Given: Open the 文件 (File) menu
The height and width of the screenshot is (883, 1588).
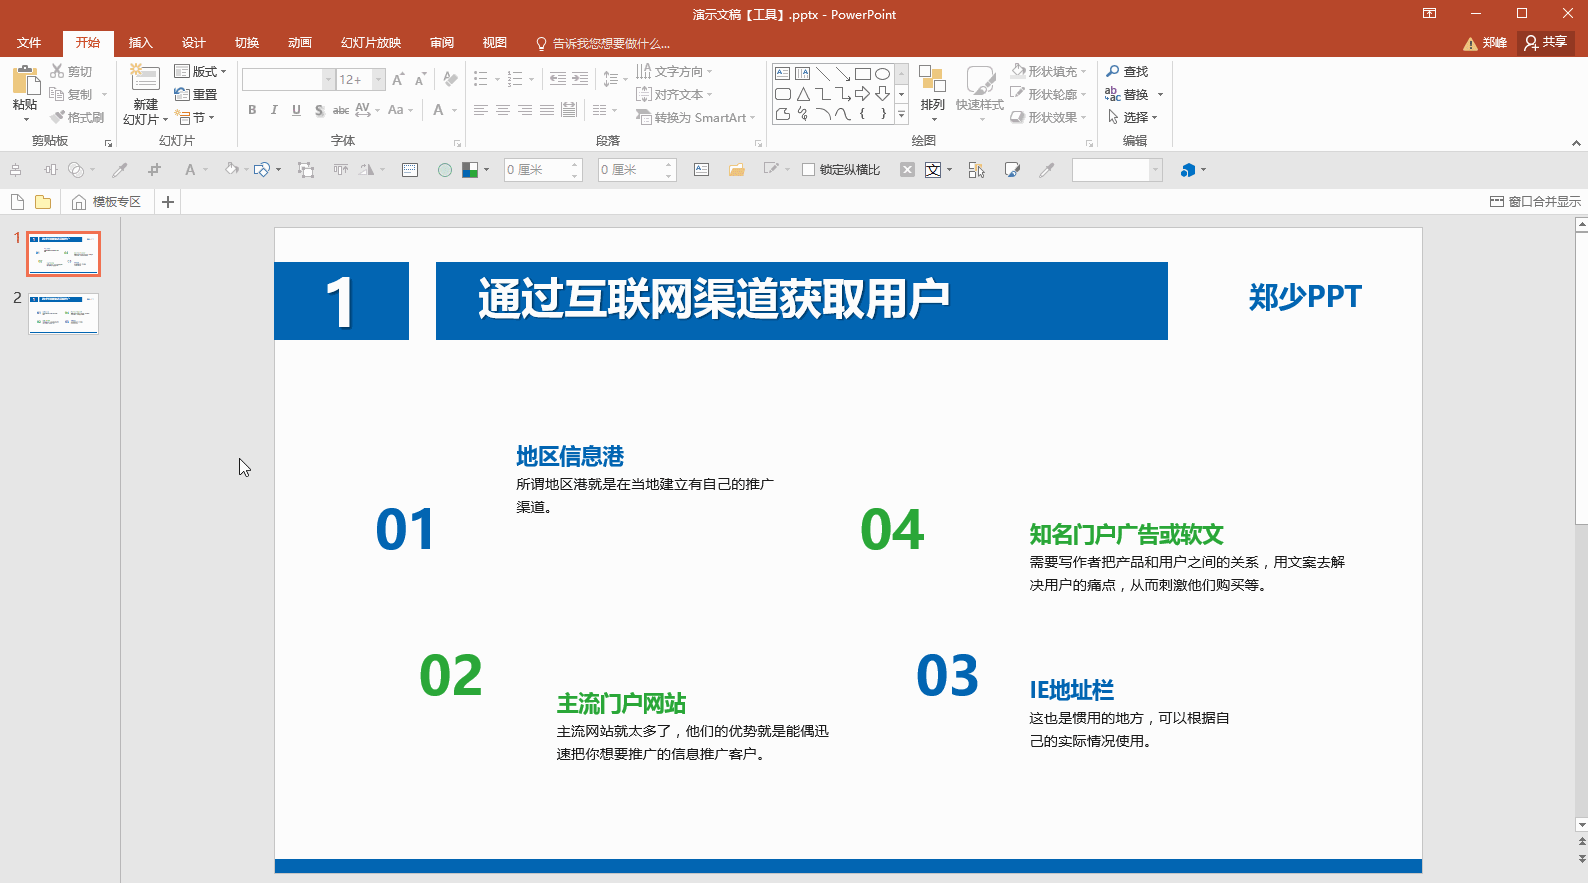Looking at the screenshot, I should coord(29,43).
